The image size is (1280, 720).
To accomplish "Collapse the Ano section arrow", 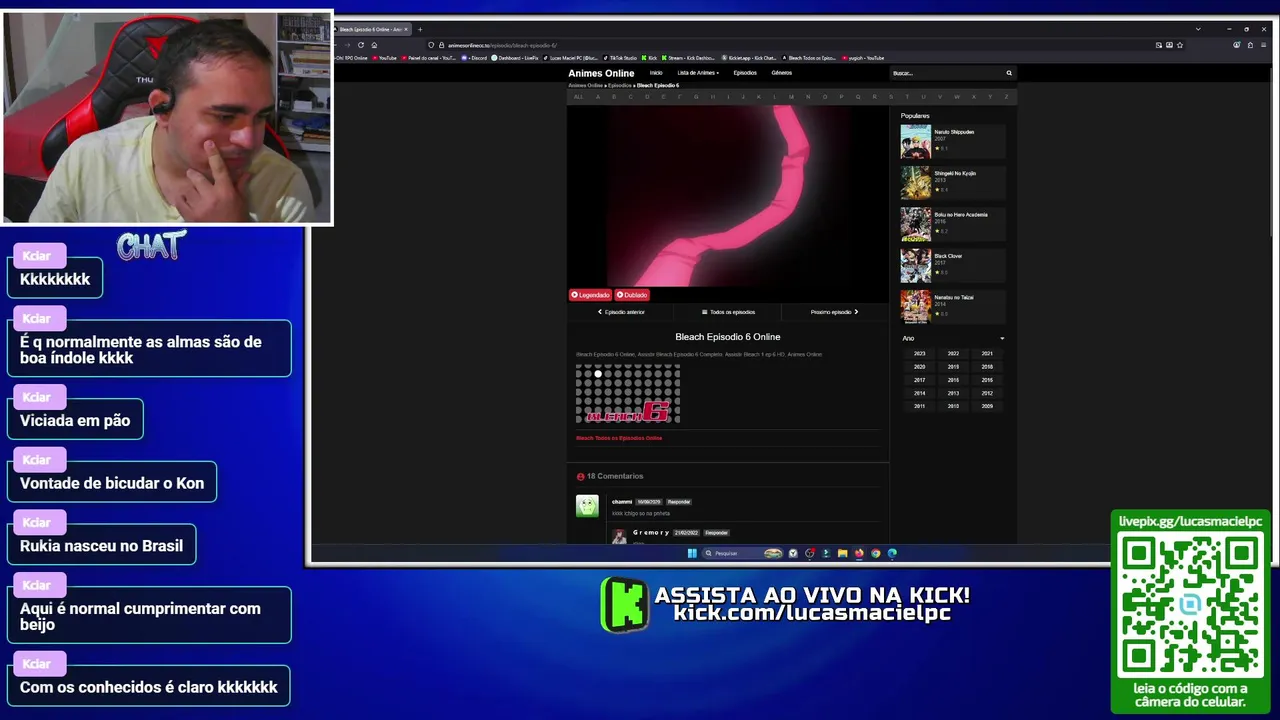I will 1002,338.
